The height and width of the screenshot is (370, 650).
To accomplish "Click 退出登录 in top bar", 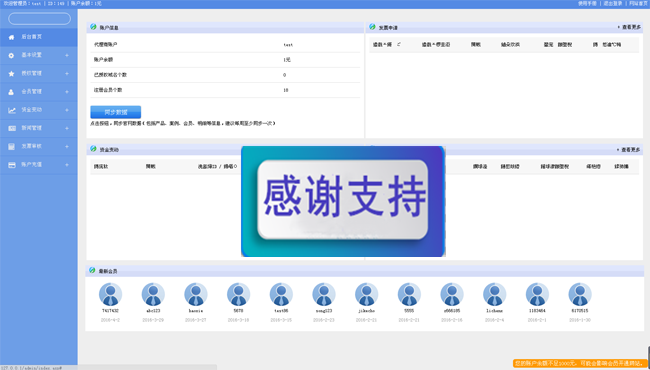I will (x=613, y=3).
